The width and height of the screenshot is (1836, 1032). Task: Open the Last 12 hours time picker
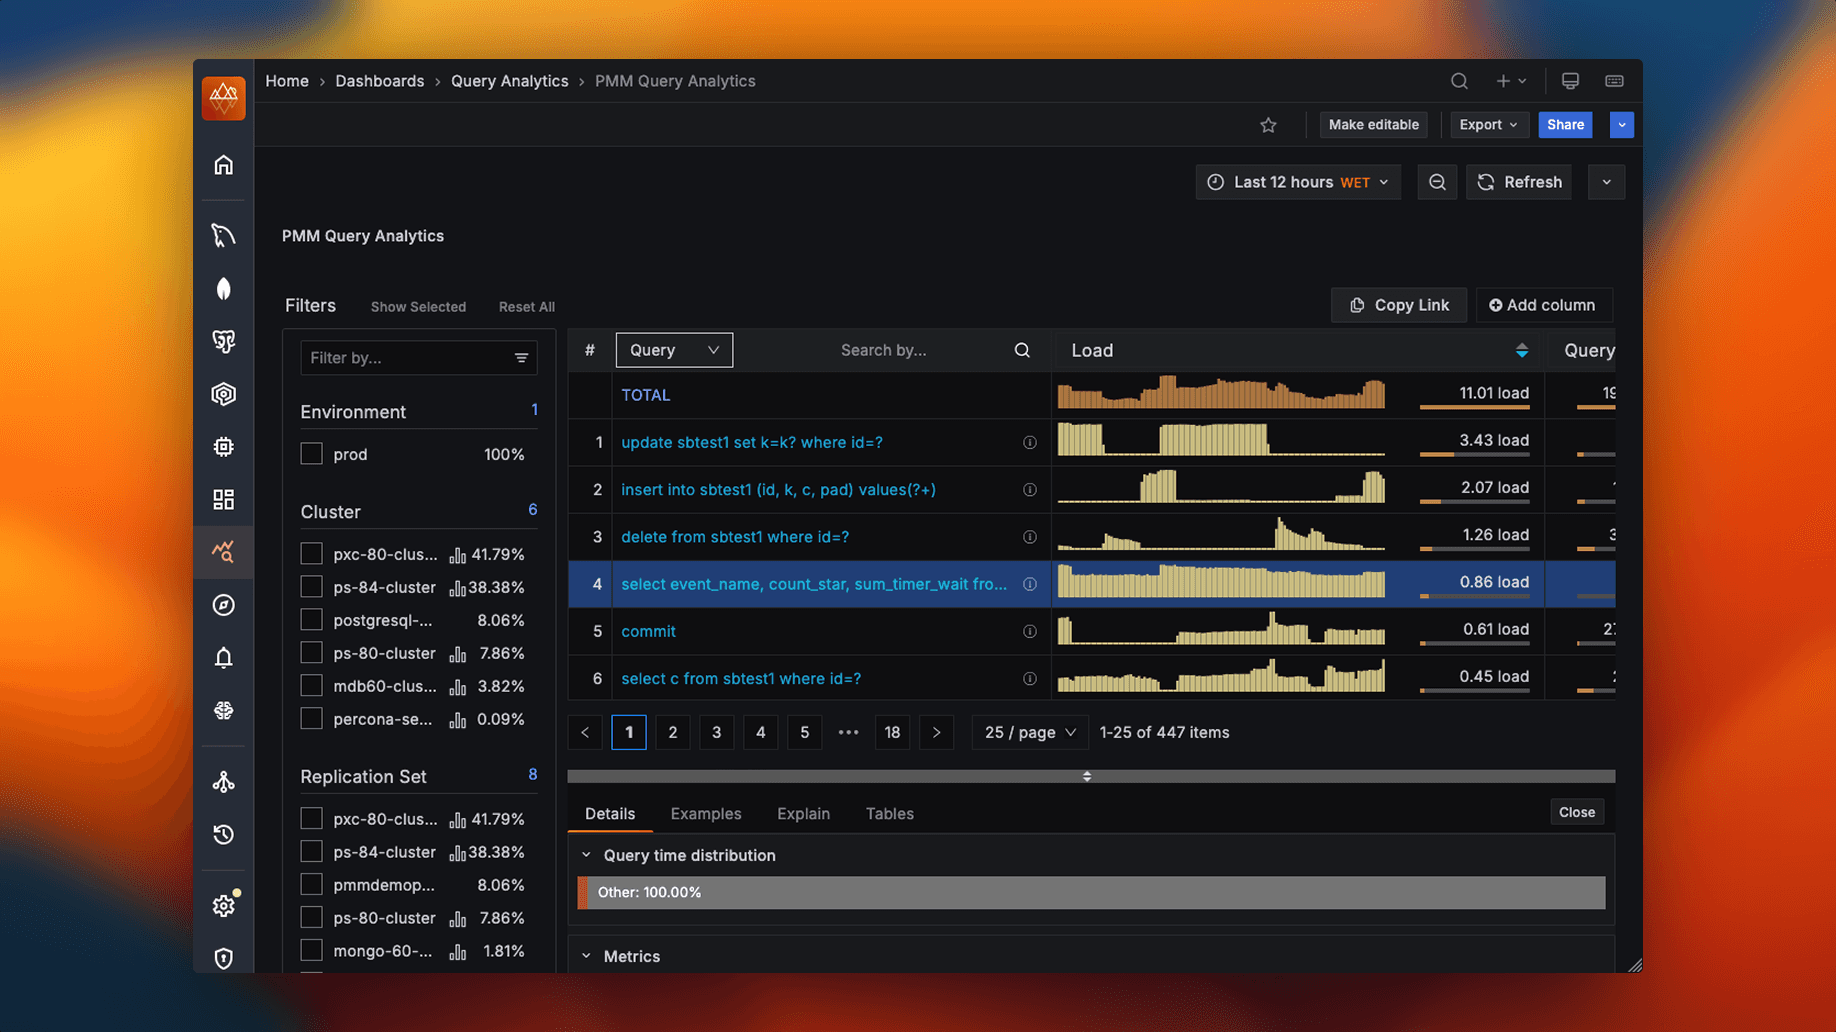pos(1298,182)
